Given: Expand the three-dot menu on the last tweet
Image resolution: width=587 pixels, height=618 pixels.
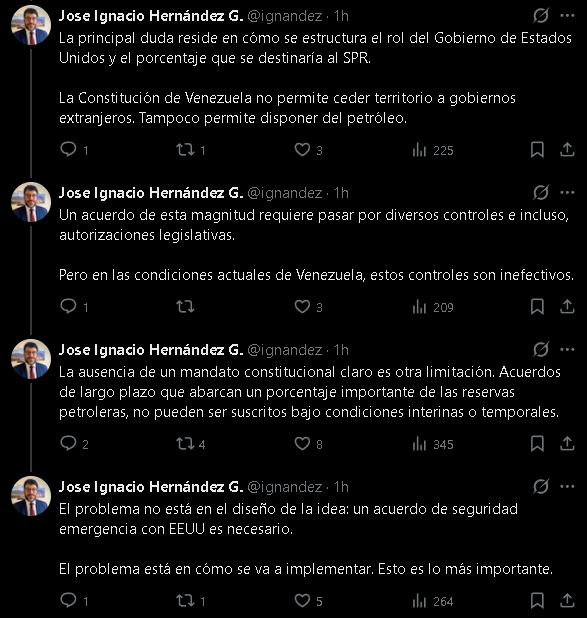Looking at the screenshot, I should (567, 487).
